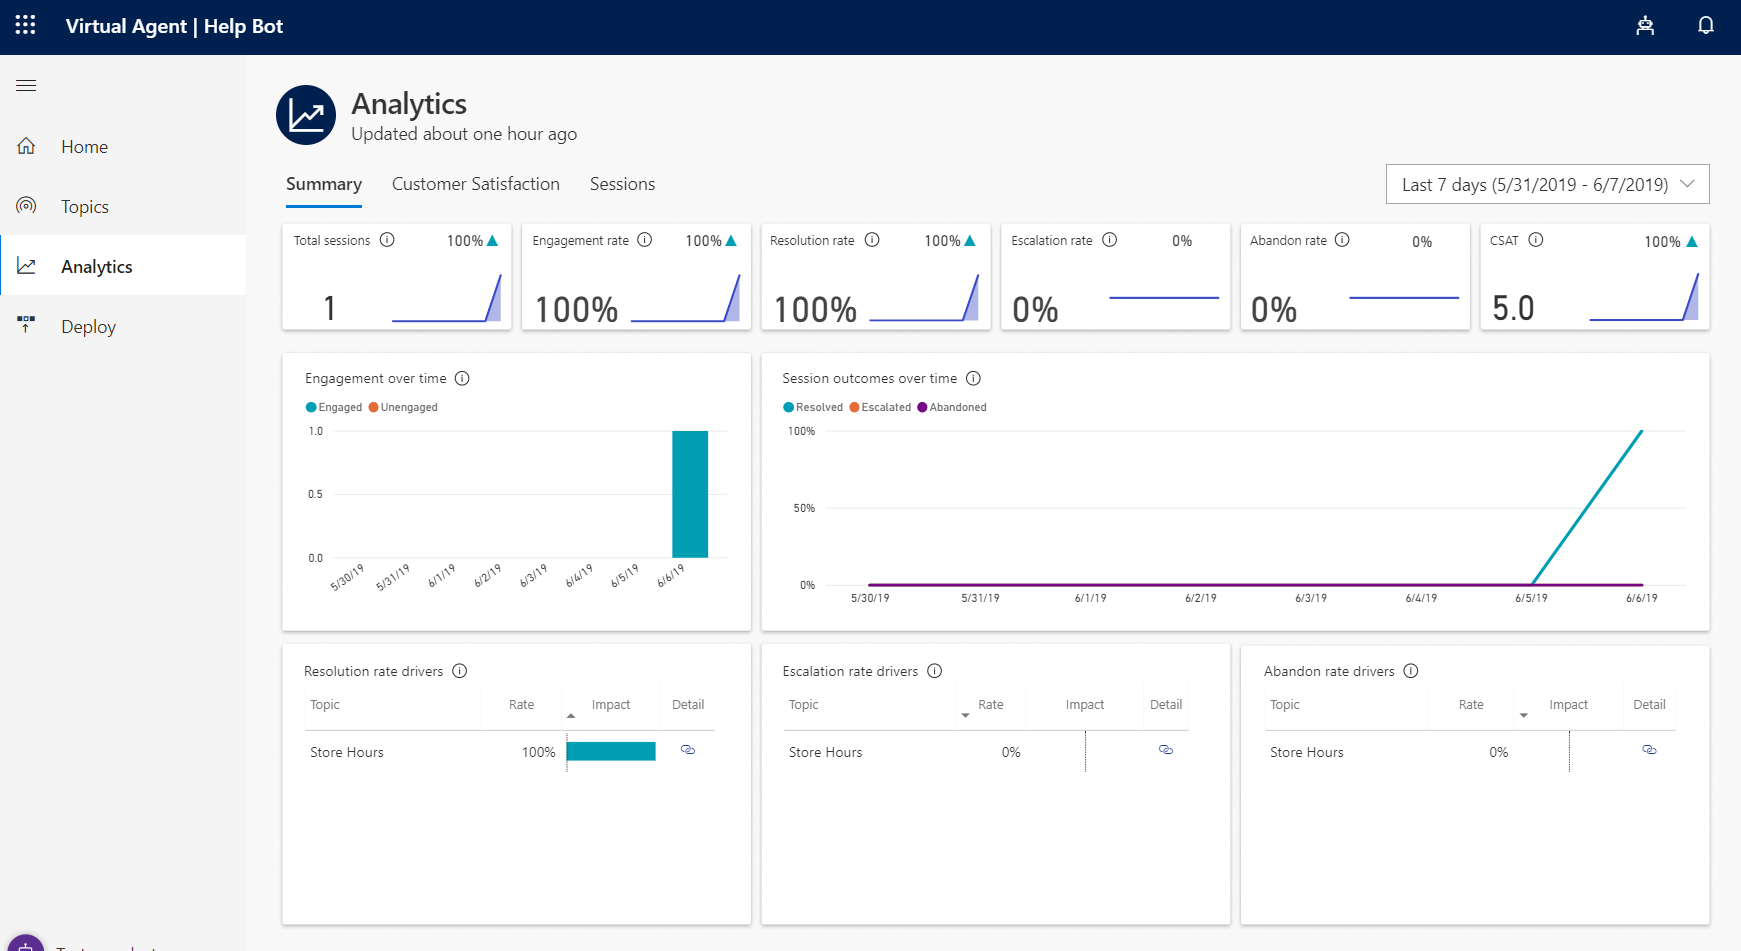
Task: Click the Topics sidebar icon
Action: pos(26,206)
